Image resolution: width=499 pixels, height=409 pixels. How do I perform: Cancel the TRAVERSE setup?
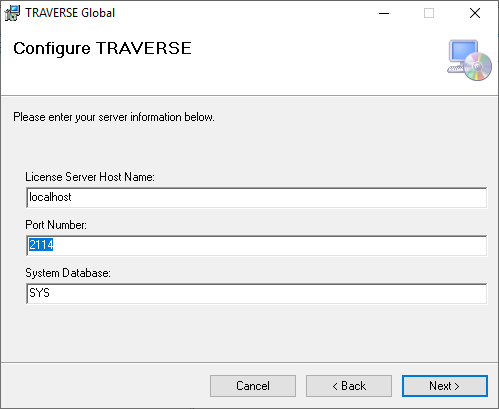[x=253, y=386]
